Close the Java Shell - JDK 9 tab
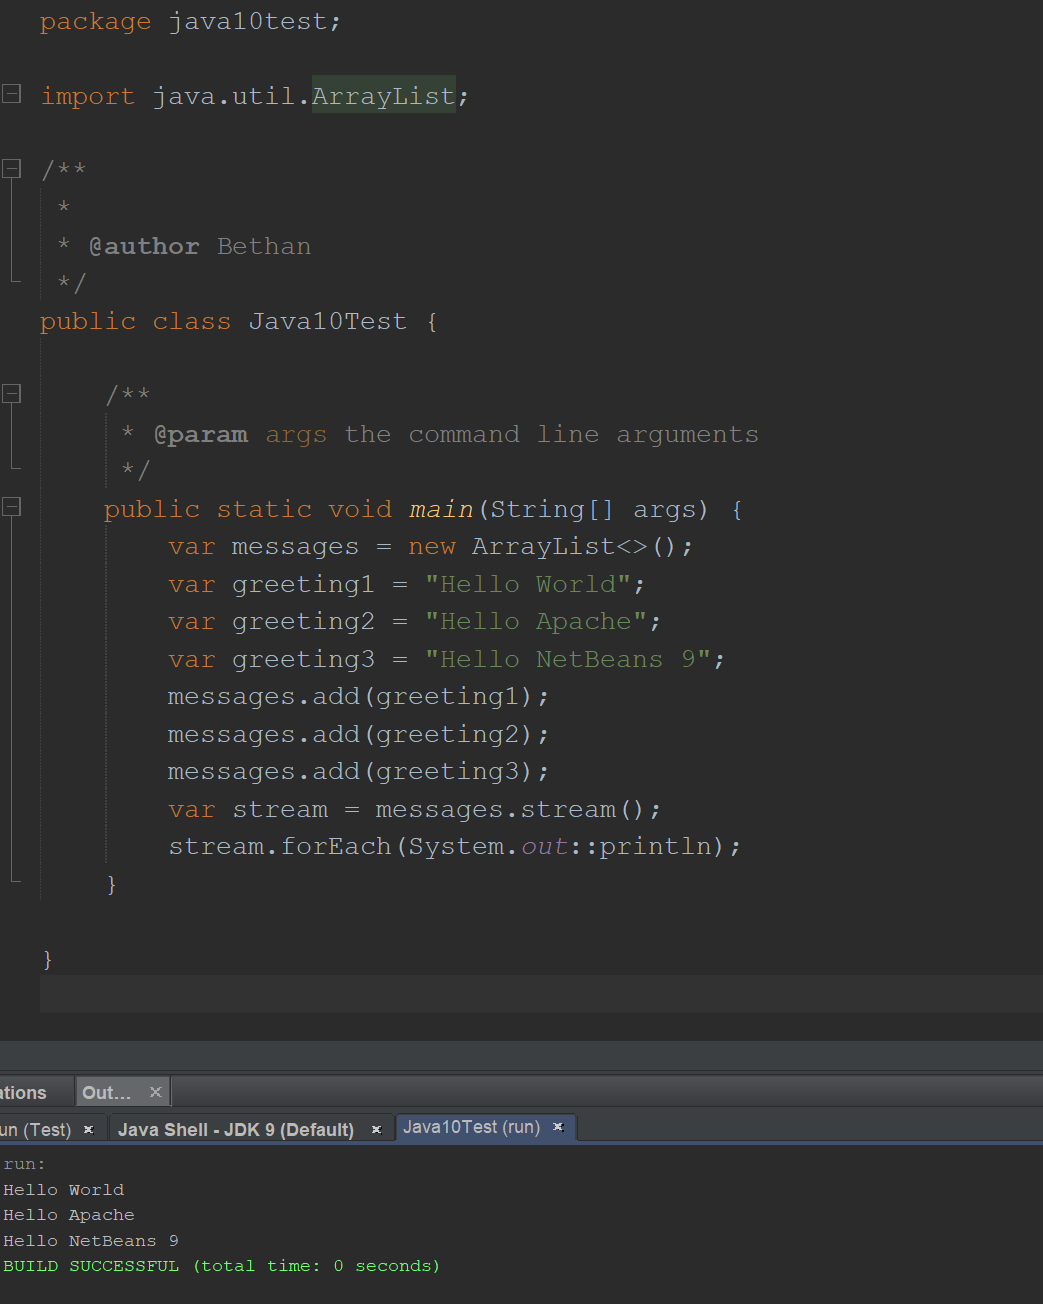This screenshot has height=1304, width=1043. tap(377, 1128)
